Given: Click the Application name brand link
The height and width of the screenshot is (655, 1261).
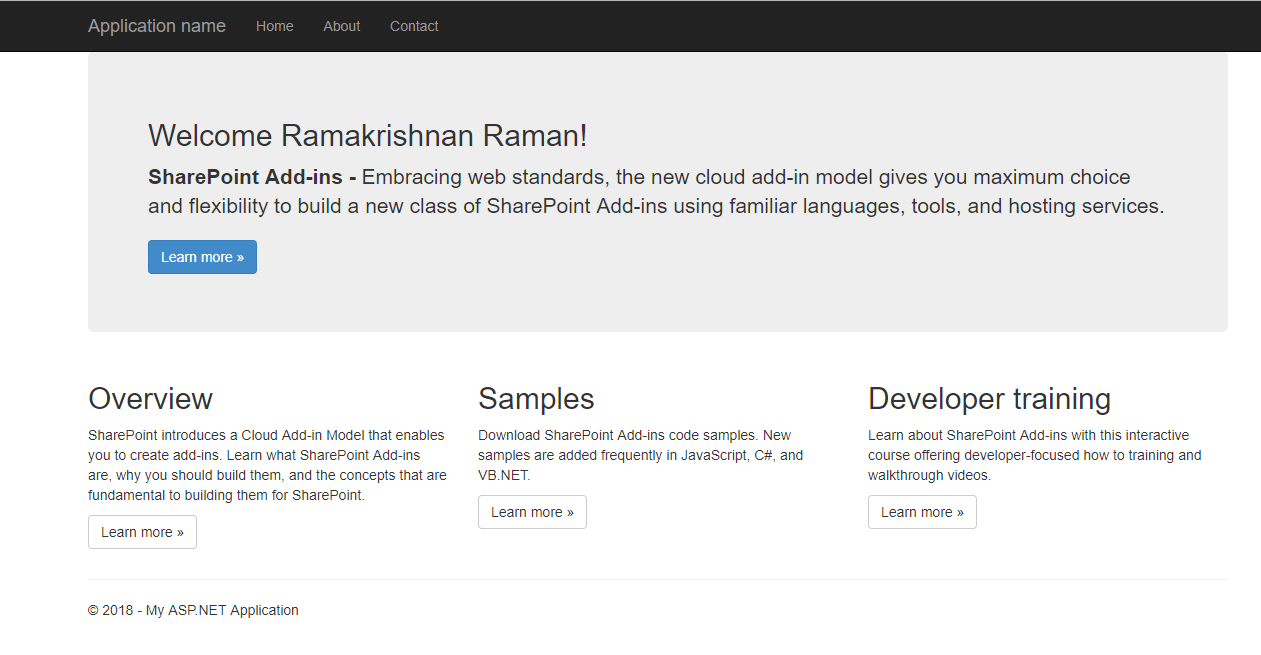Looking at the screenshot, I should (x=157, y=26).
